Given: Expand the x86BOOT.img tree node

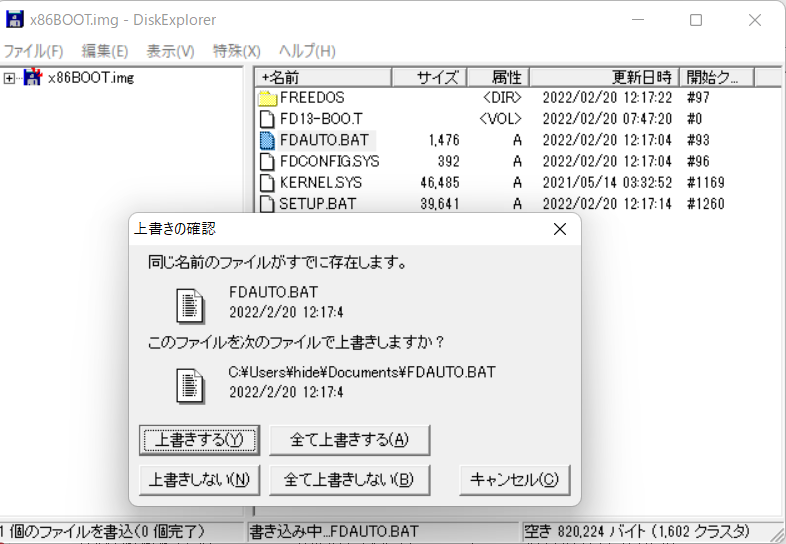Looking at the screenshot, I should click(9, 78).
